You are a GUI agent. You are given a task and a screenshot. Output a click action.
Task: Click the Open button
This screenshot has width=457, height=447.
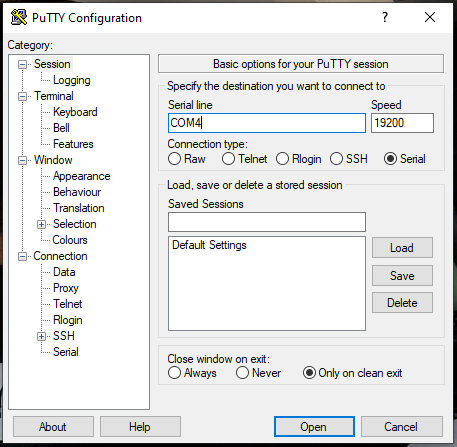click(314, 426)
